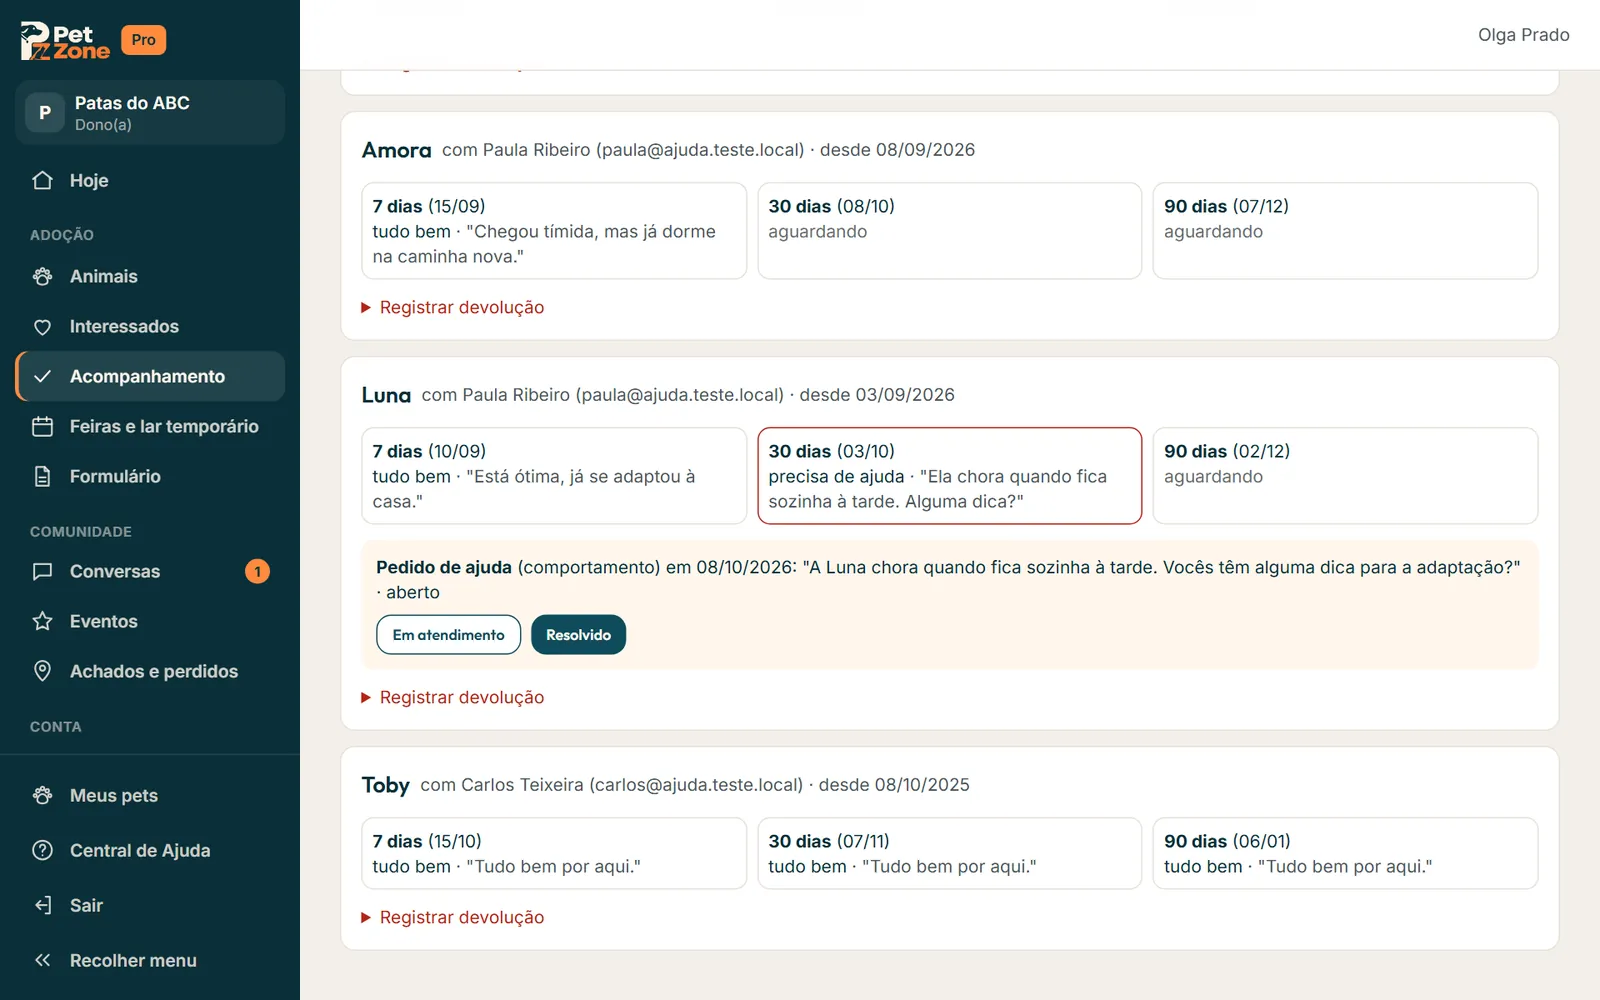Viewport: 1600px width, 1000px height.
Task: Click the logout arrow icon beside Sair
Action: pos(42,906)
